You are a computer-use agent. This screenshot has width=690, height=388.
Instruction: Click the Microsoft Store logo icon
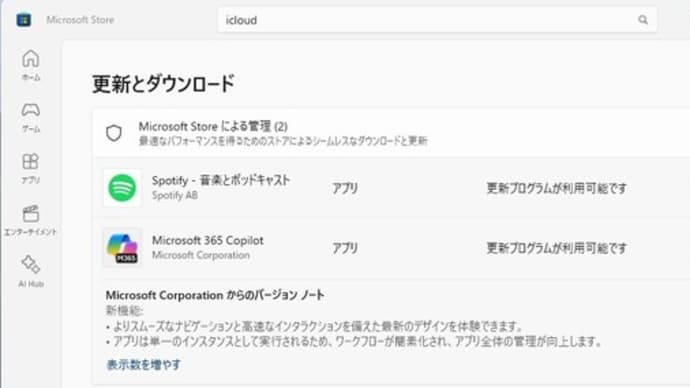(x=23, y=20)
